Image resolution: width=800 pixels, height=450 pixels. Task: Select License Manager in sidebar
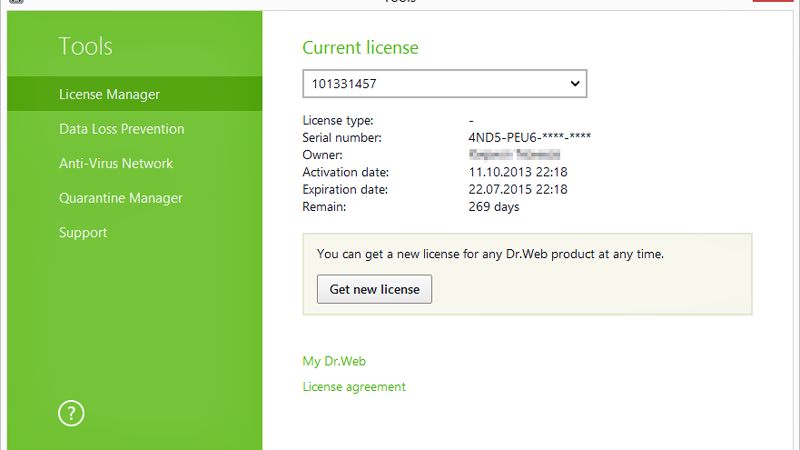click(x=135, y=94)
